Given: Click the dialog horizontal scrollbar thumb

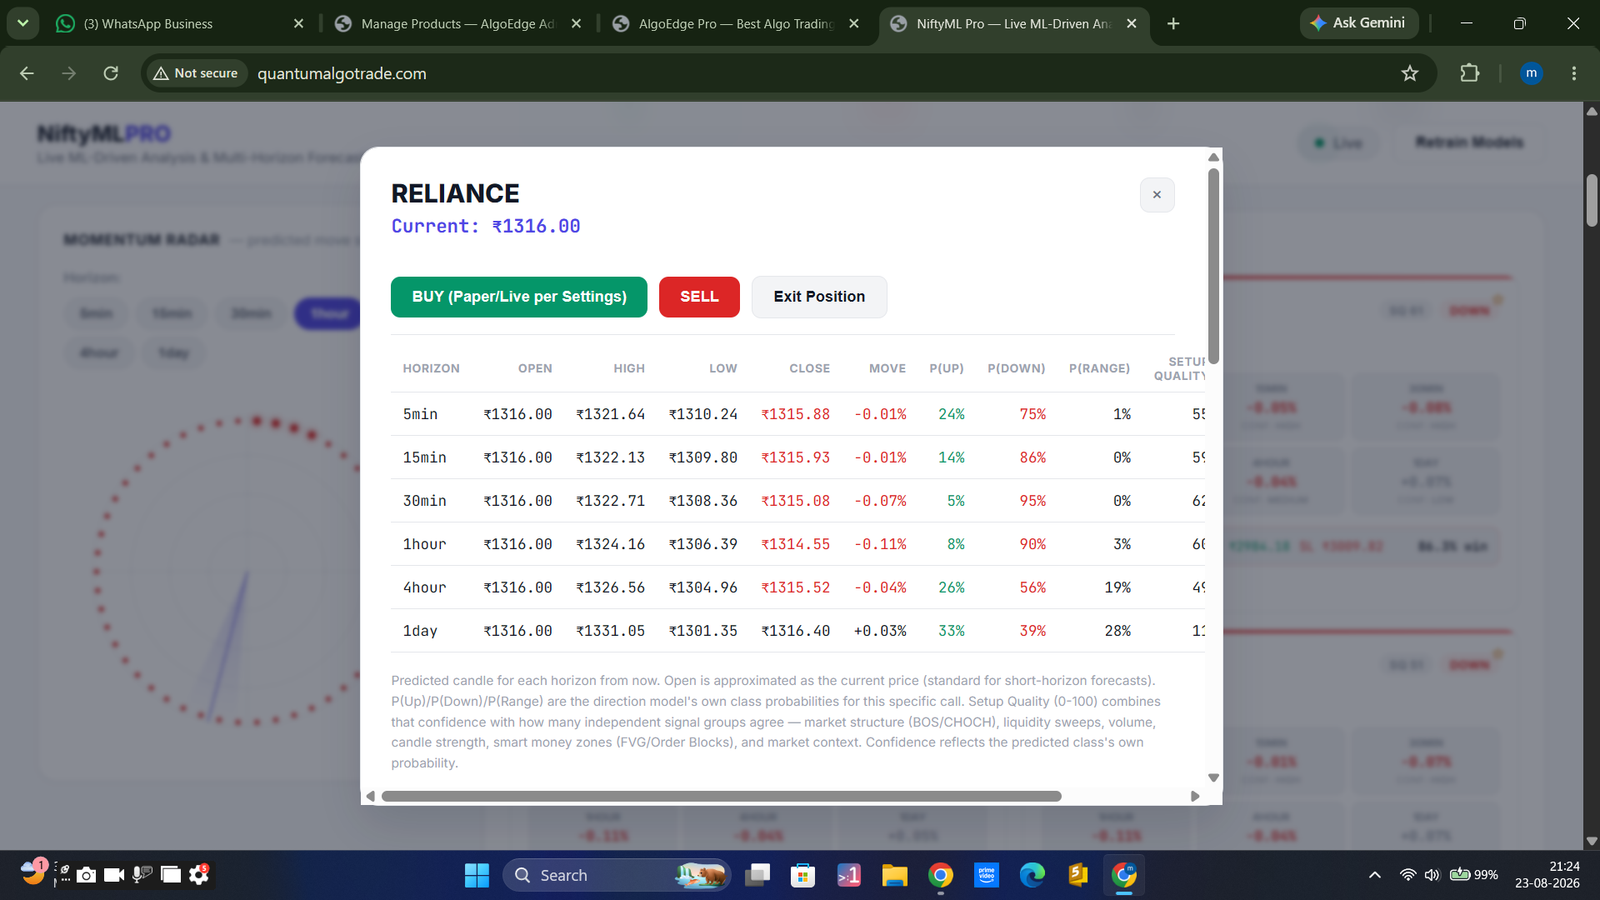Looking at the screenshot, I should pyautogui.click(x=721, y=797).
